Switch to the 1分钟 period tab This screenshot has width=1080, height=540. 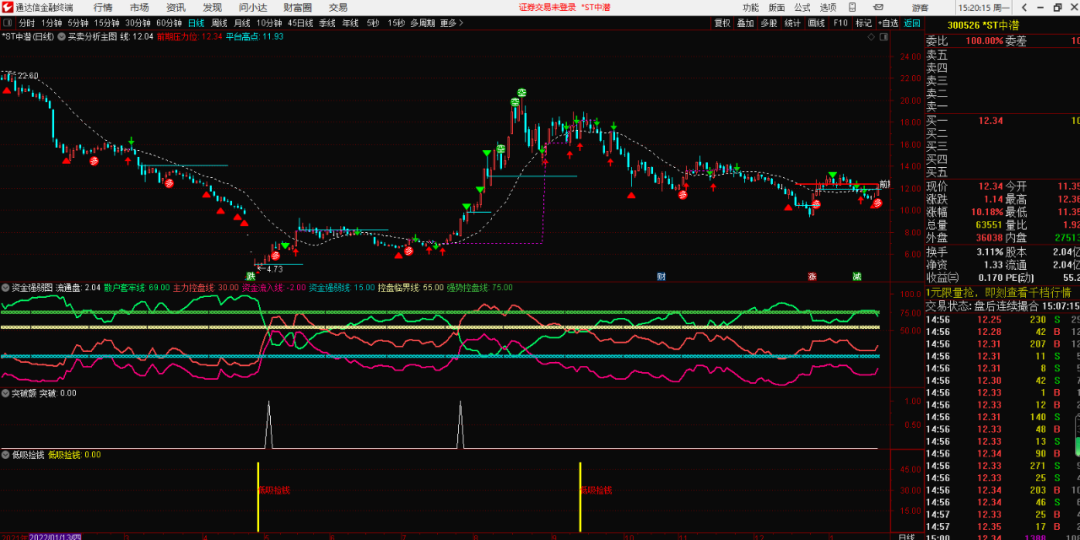pyautogui.click(x=52, y=22)
